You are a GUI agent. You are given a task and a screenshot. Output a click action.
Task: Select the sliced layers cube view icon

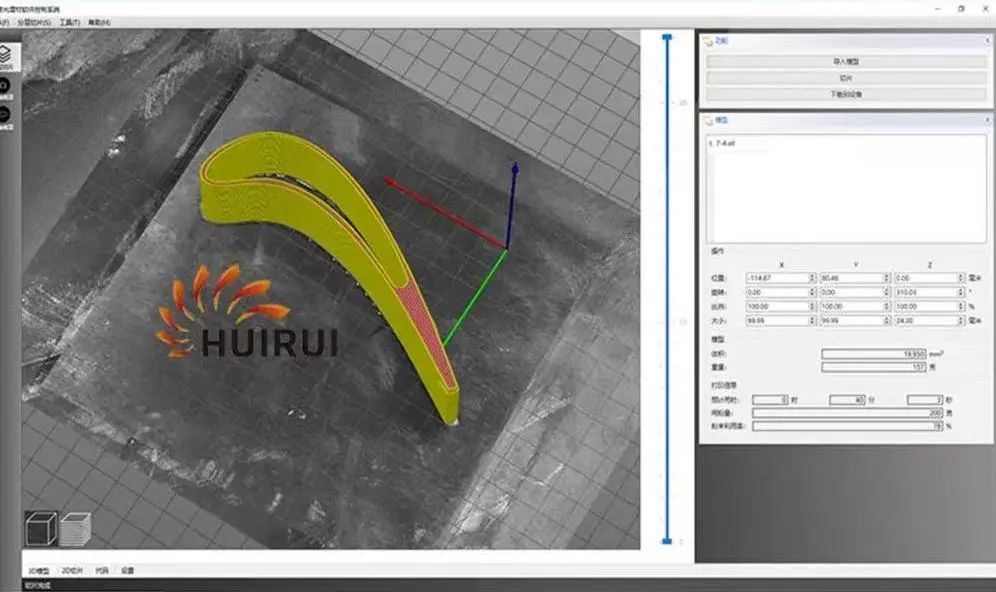tap(75, 528)
